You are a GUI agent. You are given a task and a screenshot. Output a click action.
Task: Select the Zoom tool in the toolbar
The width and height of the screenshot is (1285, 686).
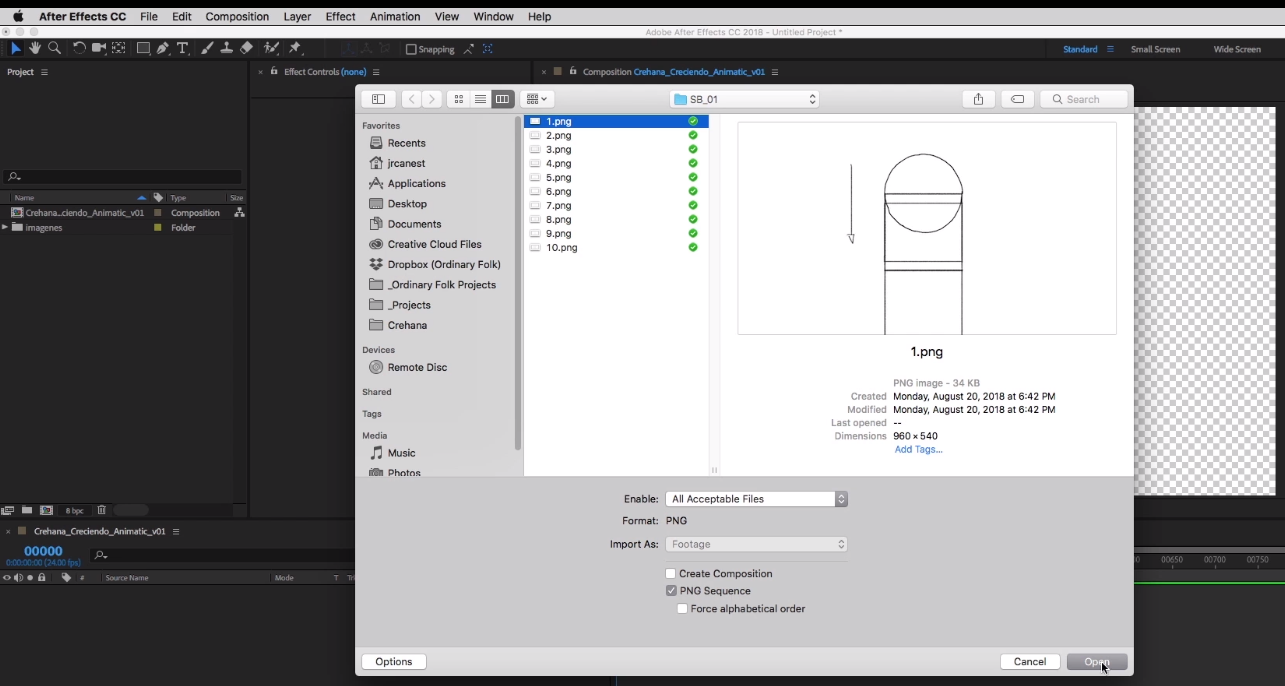55,48
